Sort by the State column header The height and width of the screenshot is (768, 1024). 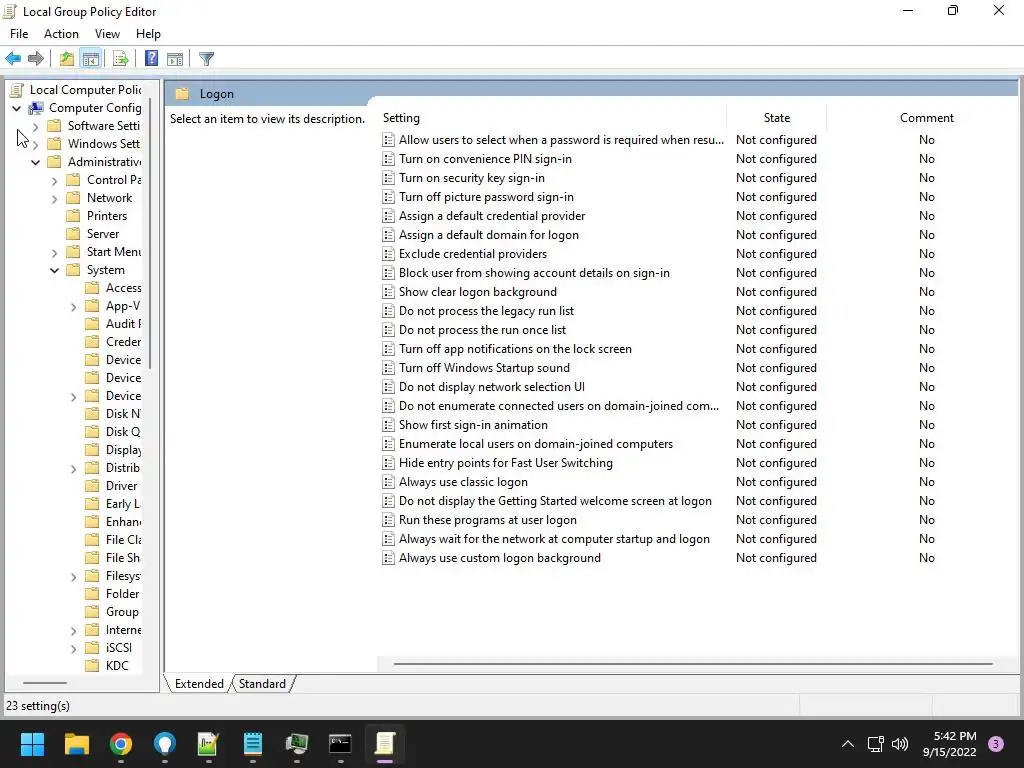(x=776, y=118)
